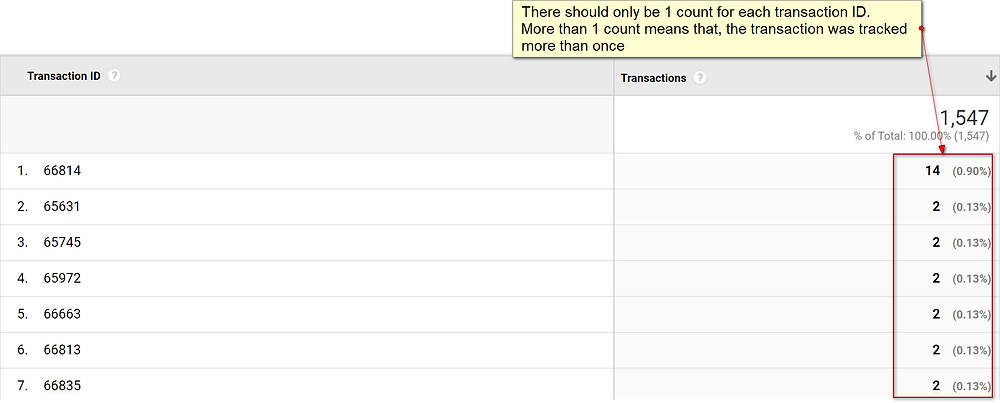Open transaction ID 65631

coord(62,207)
